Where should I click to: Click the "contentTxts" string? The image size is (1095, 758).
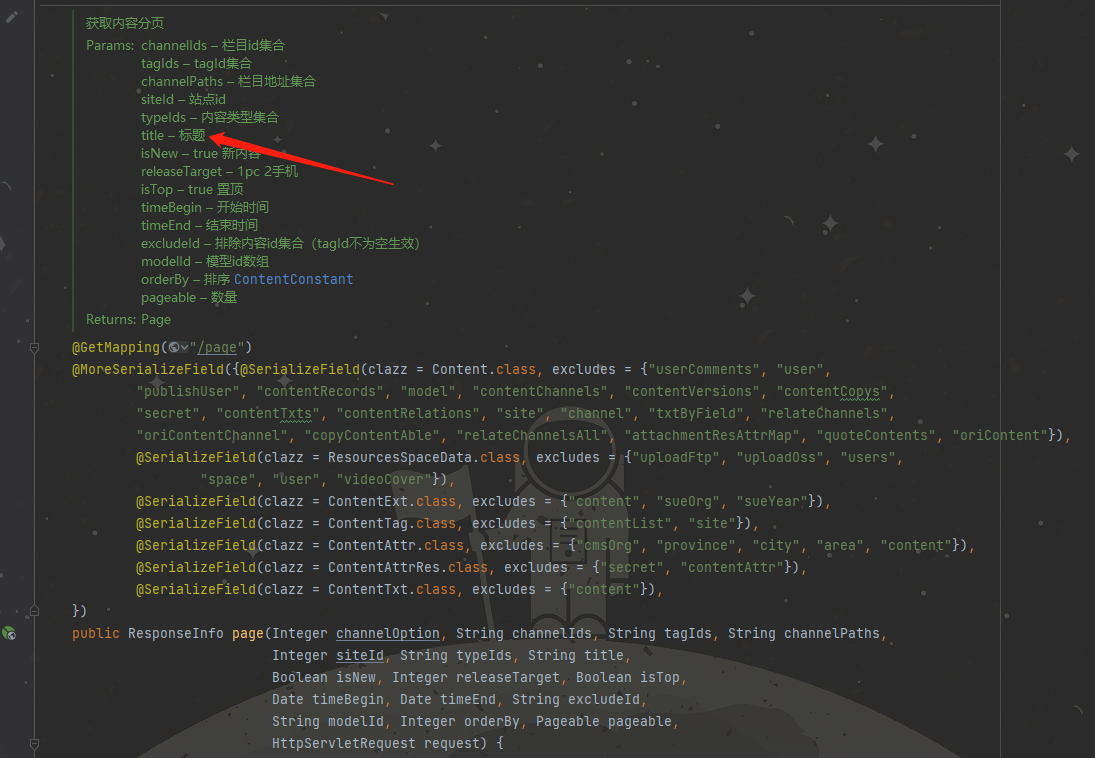coord(268,413)
